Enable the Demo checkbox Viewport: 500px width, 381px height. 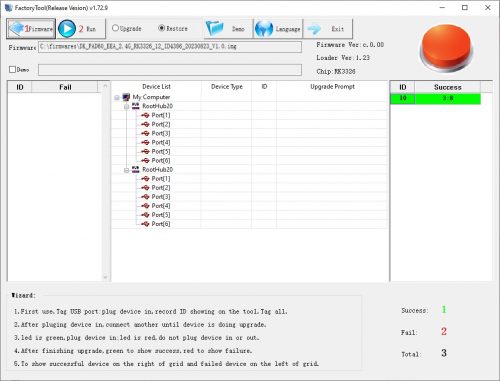[13, 69]
